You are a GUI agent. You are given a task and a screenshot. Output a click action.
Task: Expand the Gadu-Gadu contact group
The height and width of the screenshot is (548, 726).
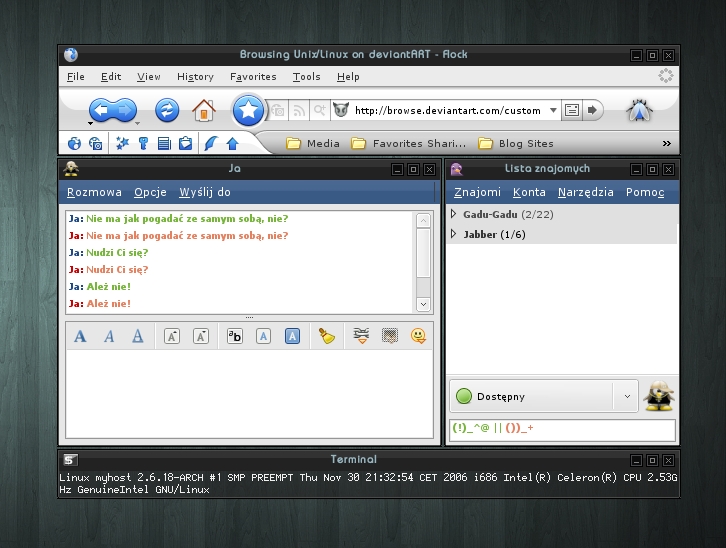point(454,214)
